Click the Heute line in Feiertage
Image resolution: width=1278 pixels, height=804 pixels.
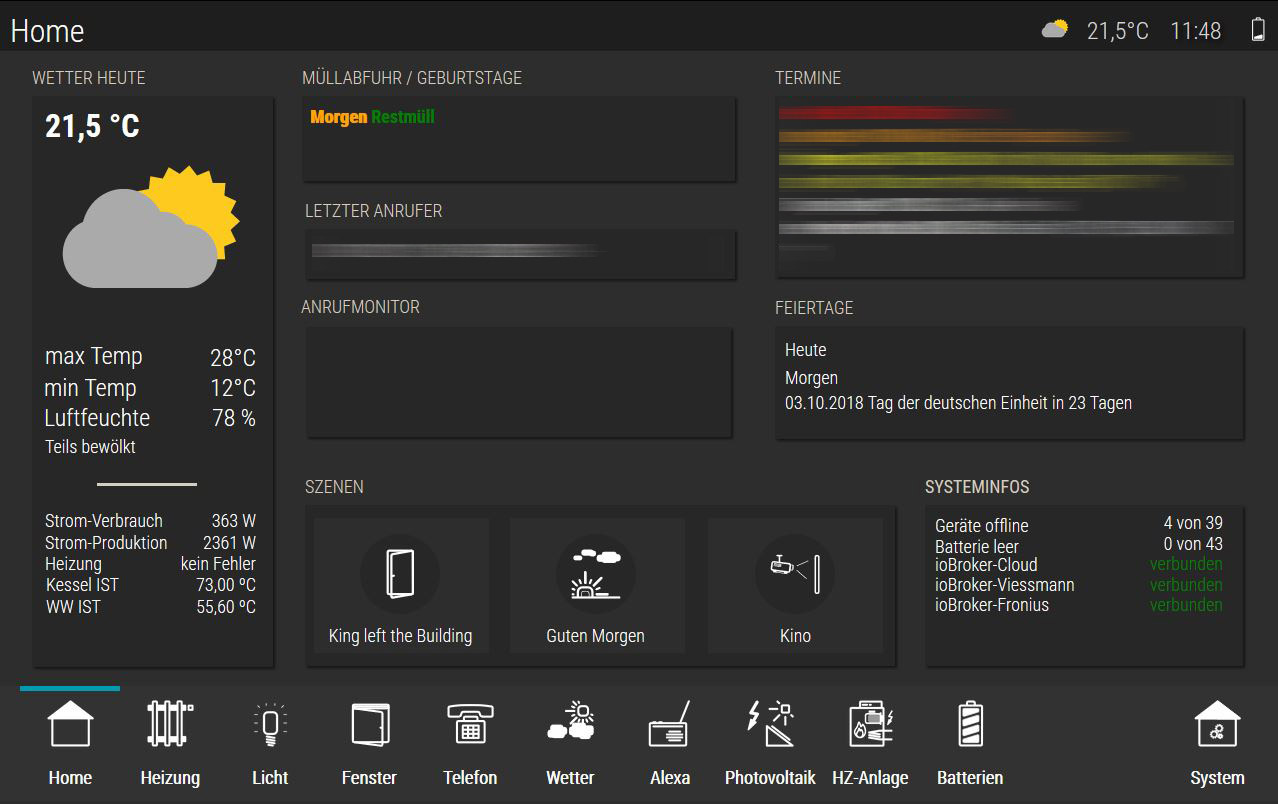point(806,350)
